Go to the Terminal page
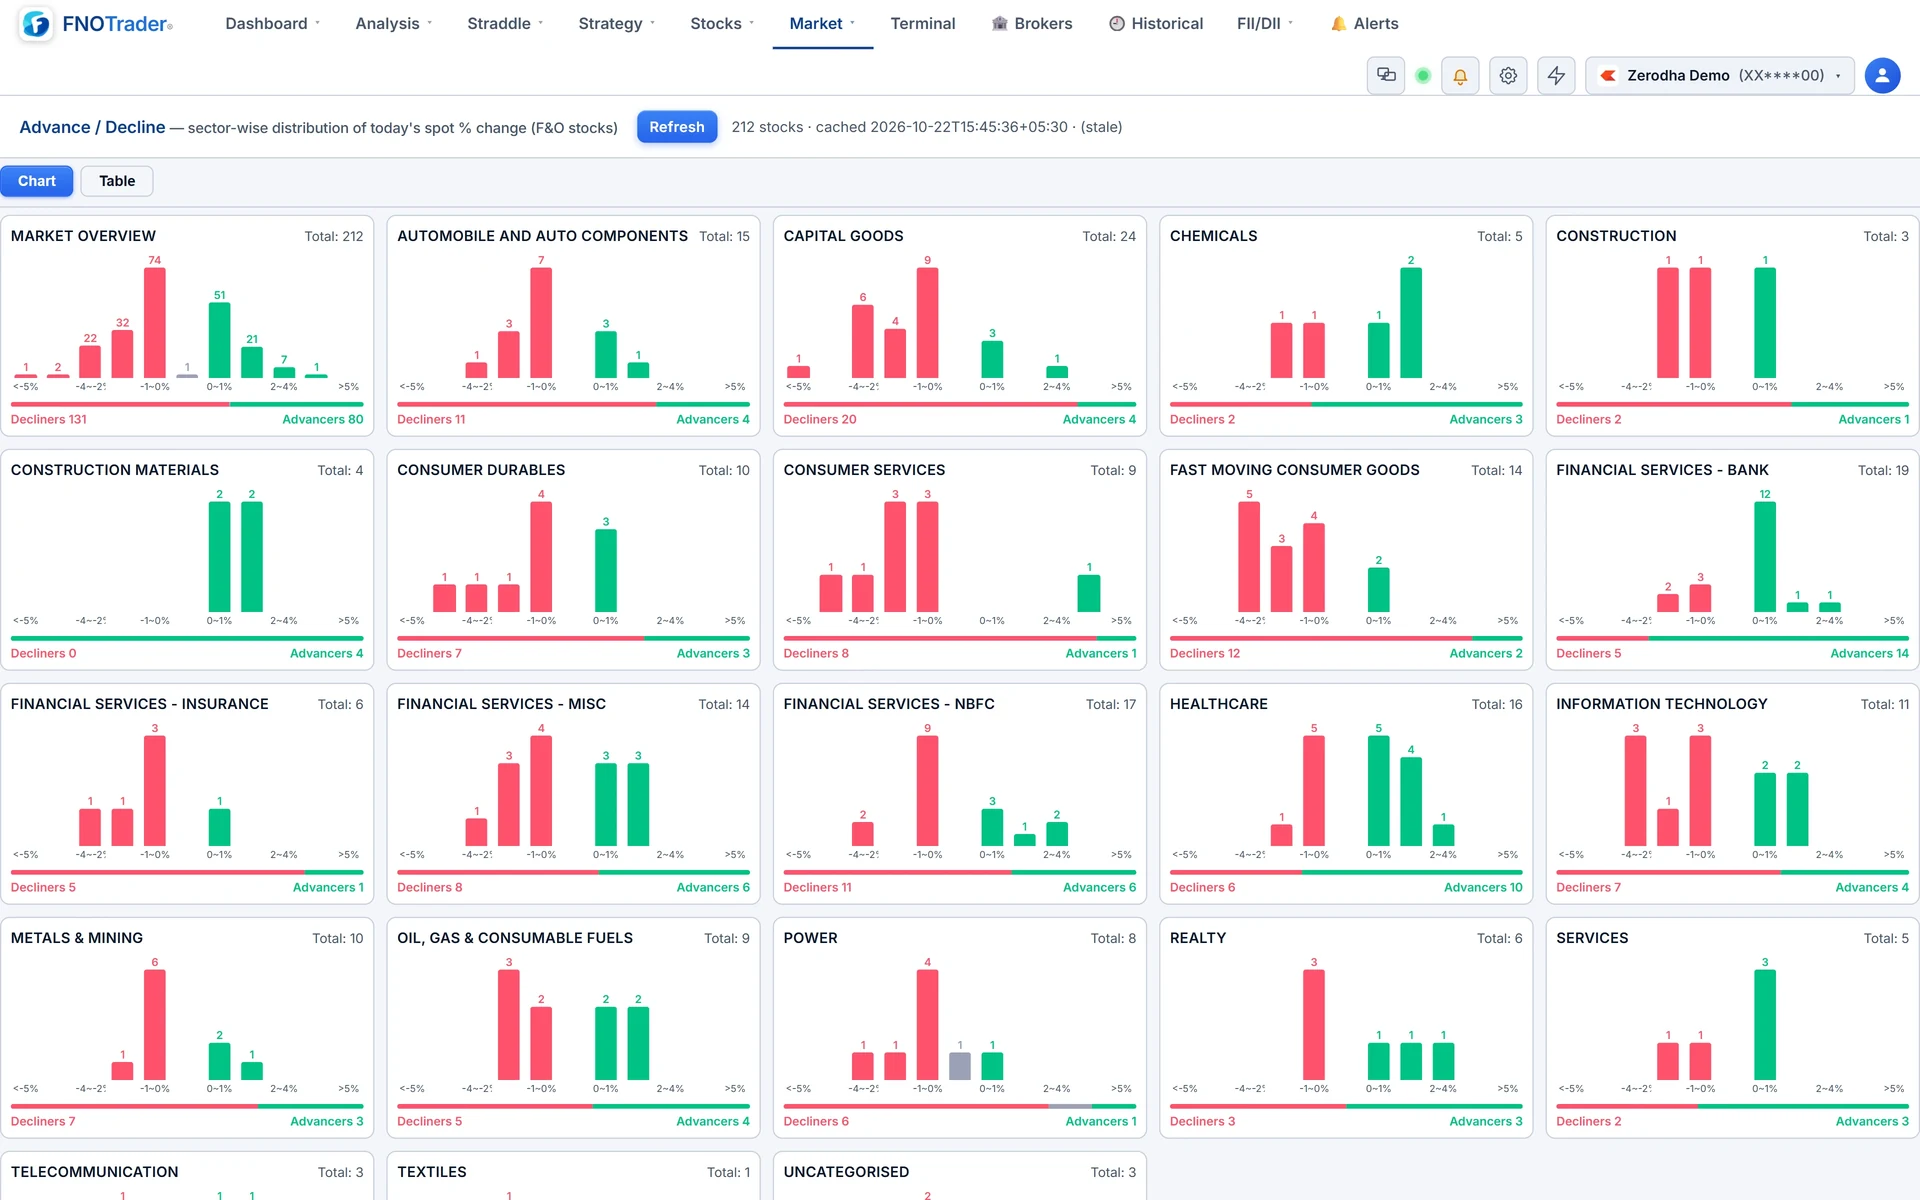This screenshot has height=1200, width=1920. [923, 24]
